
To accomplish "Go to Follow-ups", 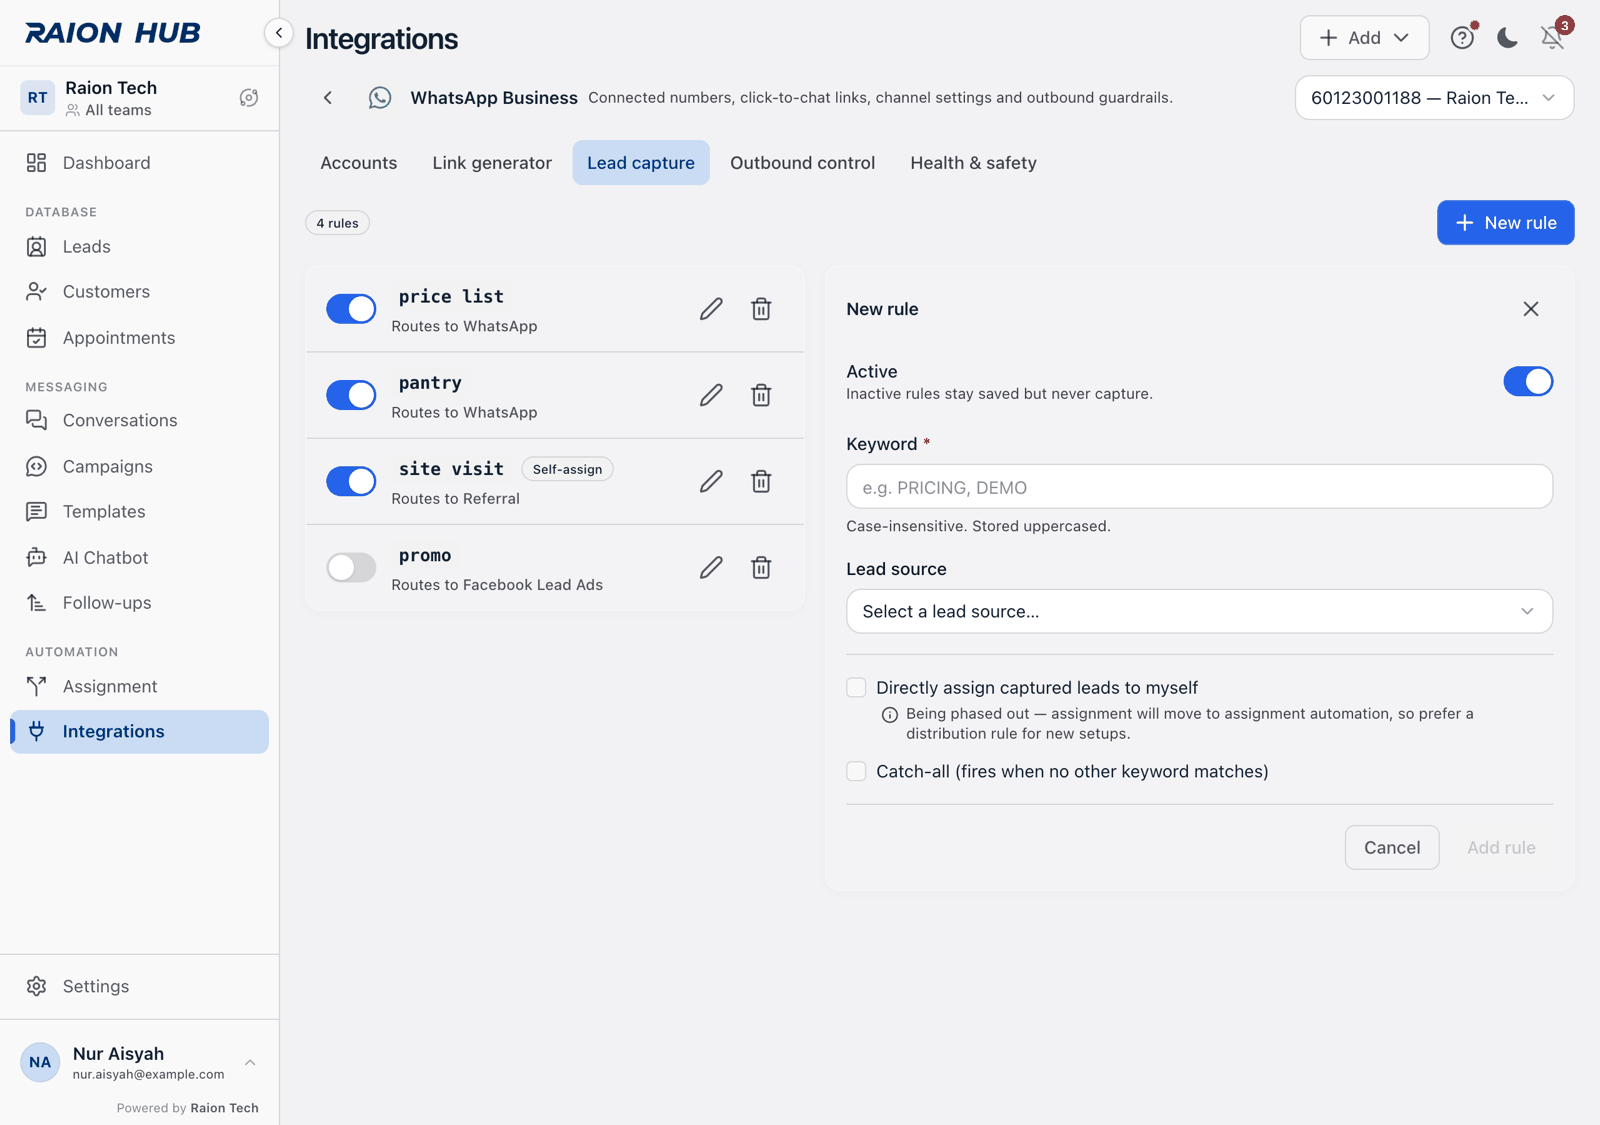I will click(139, 603).
